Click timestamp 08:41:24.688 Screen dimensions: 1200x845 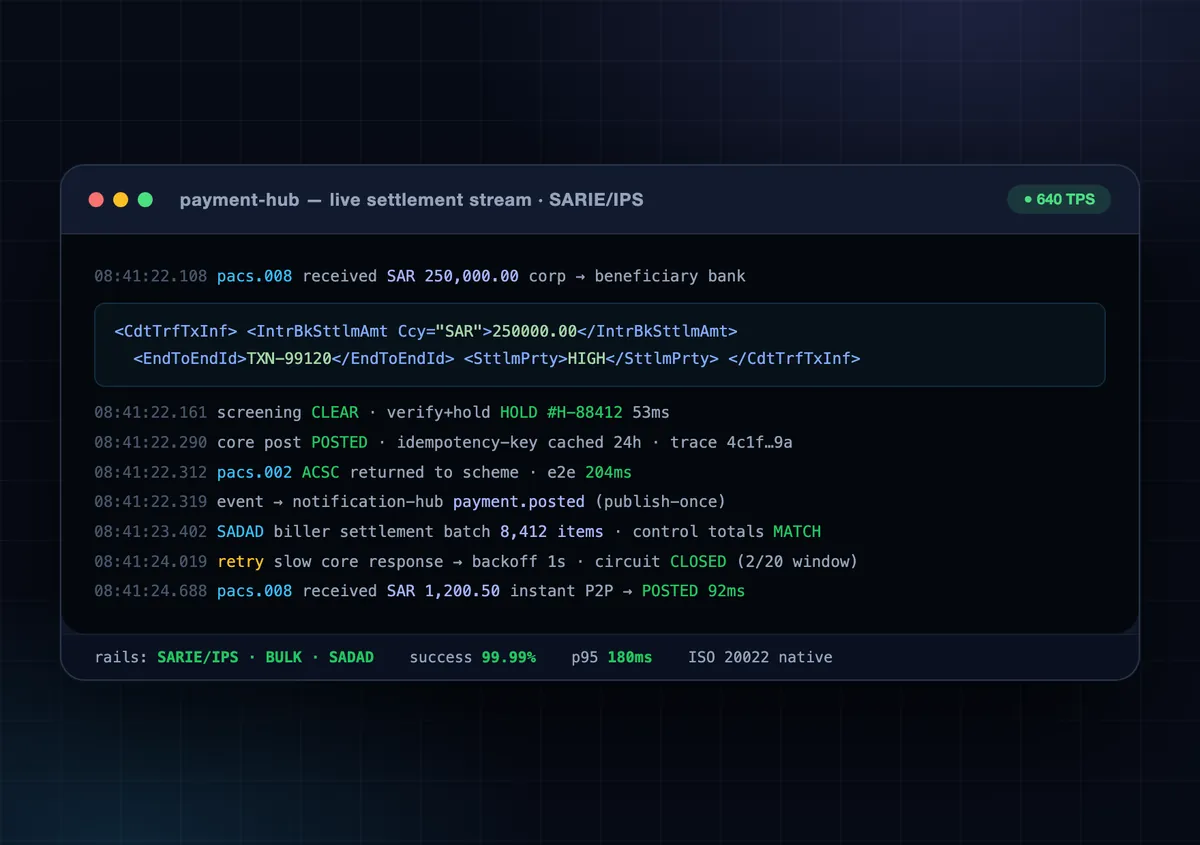coord(151,591)
